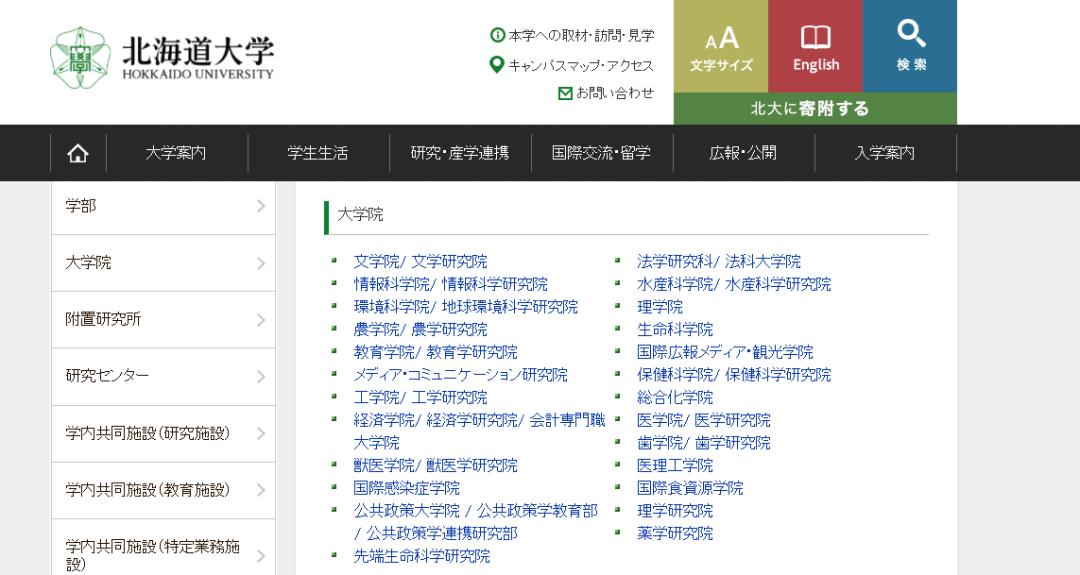
Task: Open 保健科学院/保健科学研究院 link
Action: (x=734, y=375)
